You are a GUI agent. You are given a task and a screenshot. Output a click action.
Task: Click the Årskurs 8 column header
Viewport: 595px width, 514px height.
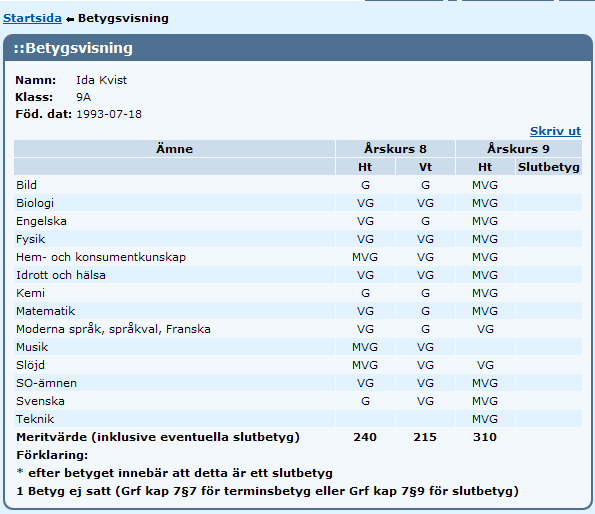[395, 149]
